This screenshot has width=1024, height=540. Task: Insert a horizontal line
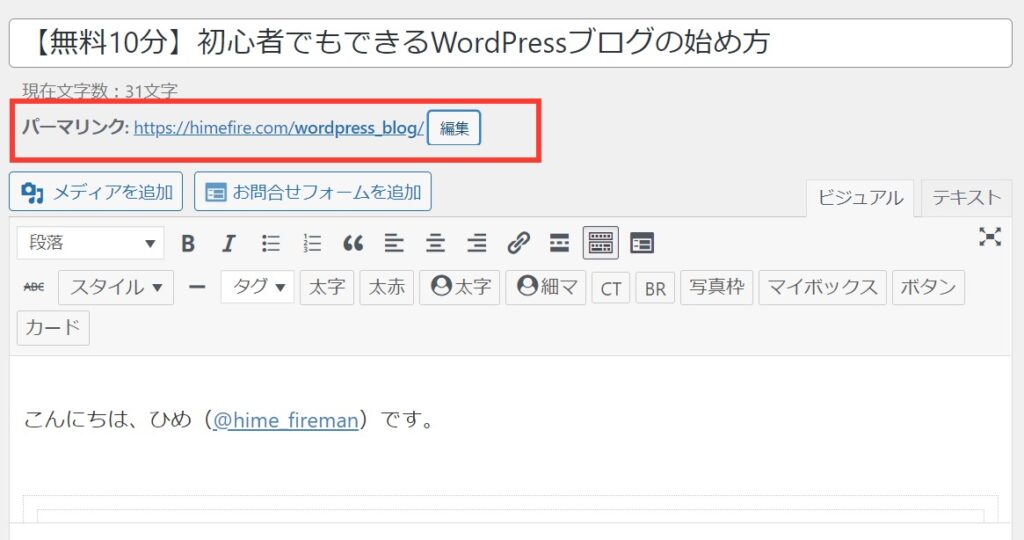[x=197, y=287]
